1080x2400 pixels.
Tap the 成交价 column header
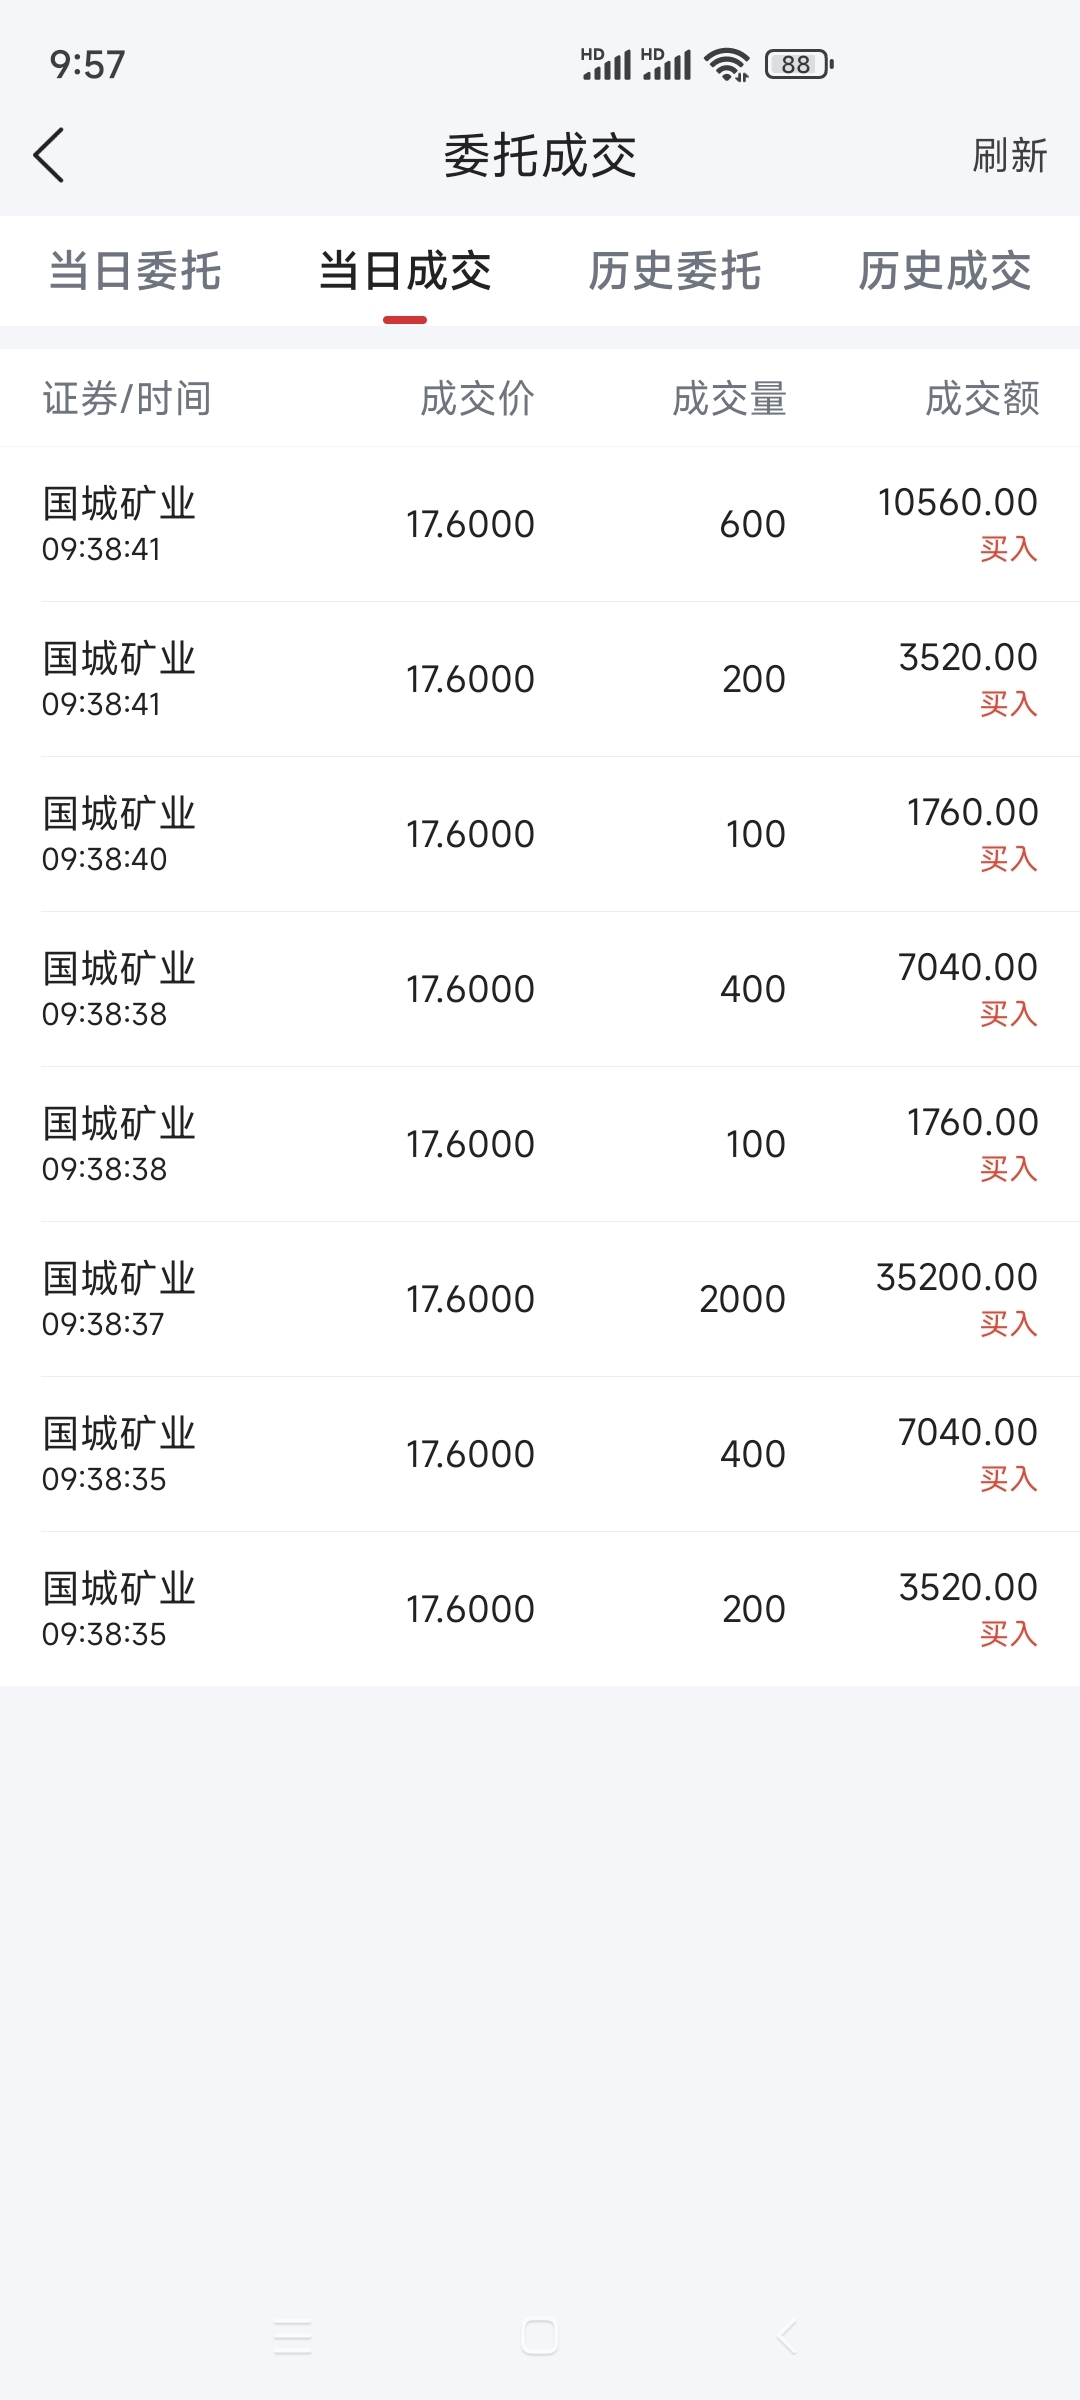477,398
